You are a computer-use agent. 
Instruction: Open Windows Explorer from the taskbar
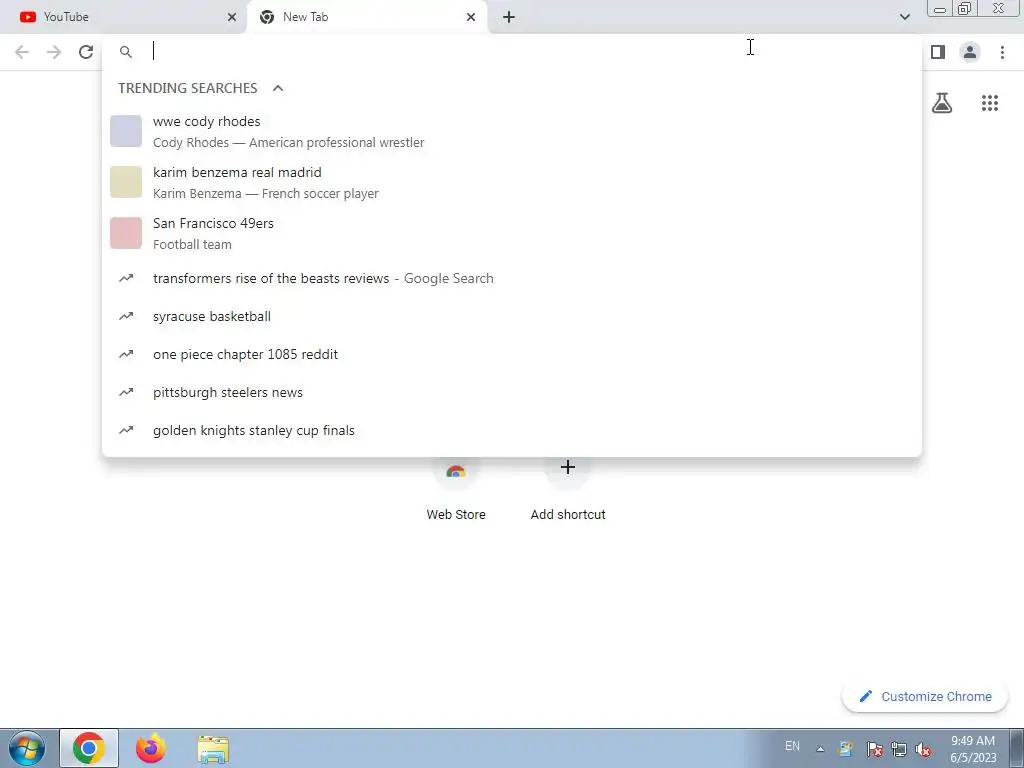[213, 749]
